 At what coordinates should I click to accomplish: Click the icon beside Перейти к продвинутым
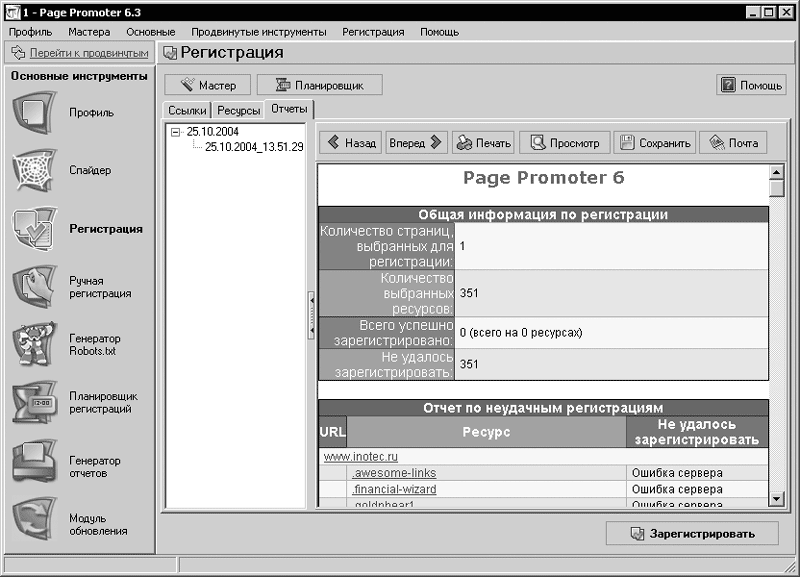(18, 53)
